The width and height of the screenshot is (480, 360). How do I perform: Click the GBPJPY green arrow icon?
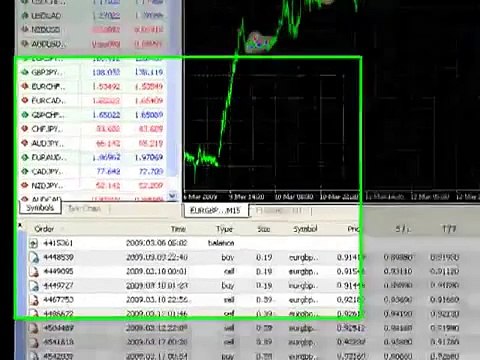coord(25,72)
